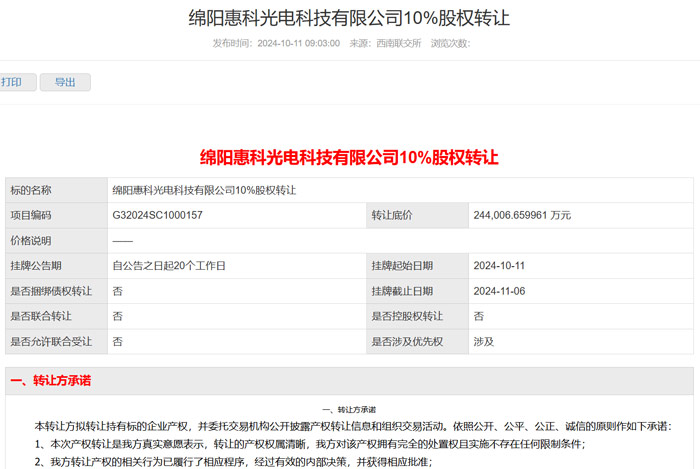The height and width of the screenshot is (469, 700).
Task: Click the red heading 绵阳惠科光电科技有限公司10%股权转让
Action: click(x=349, y=158)
